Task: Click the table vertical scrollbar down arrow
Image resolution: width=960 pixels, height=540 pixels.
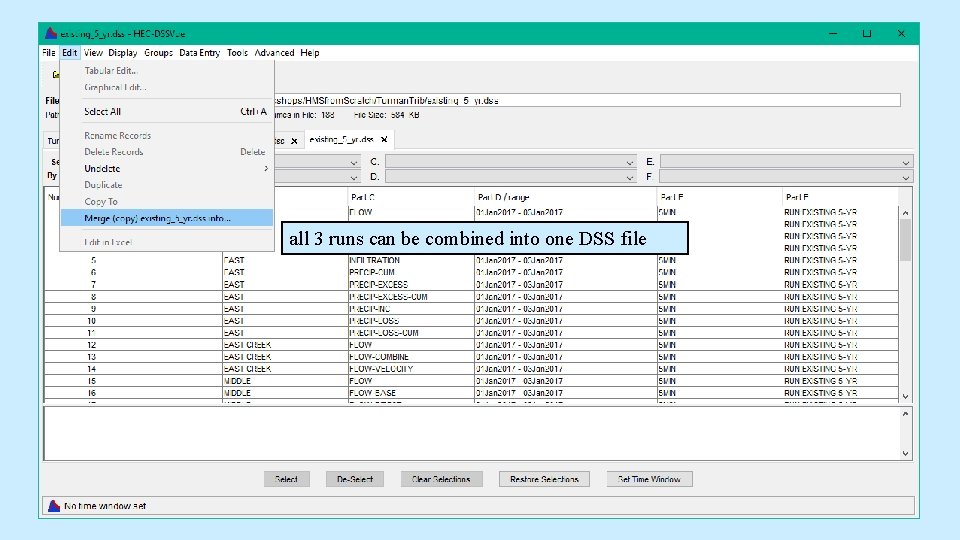Action: coord(906,396)
